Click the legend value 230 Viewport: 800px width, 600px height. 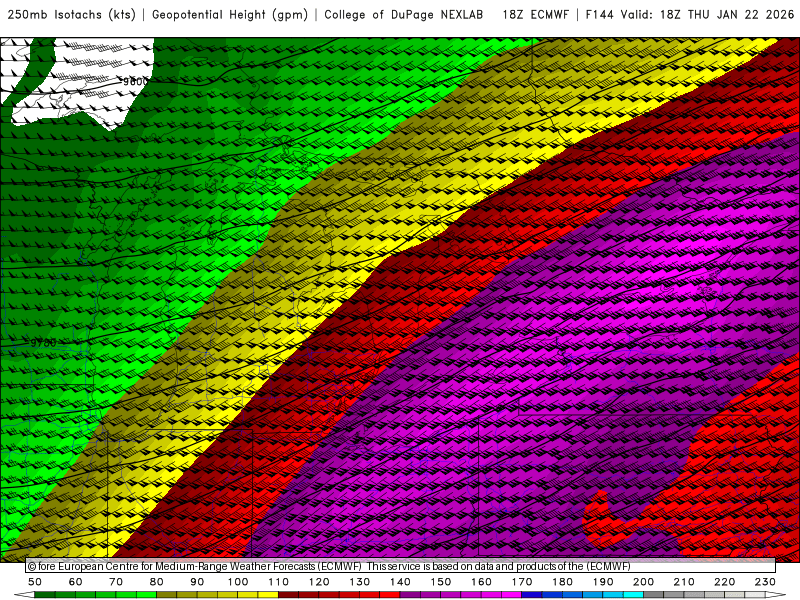[765, 582]
